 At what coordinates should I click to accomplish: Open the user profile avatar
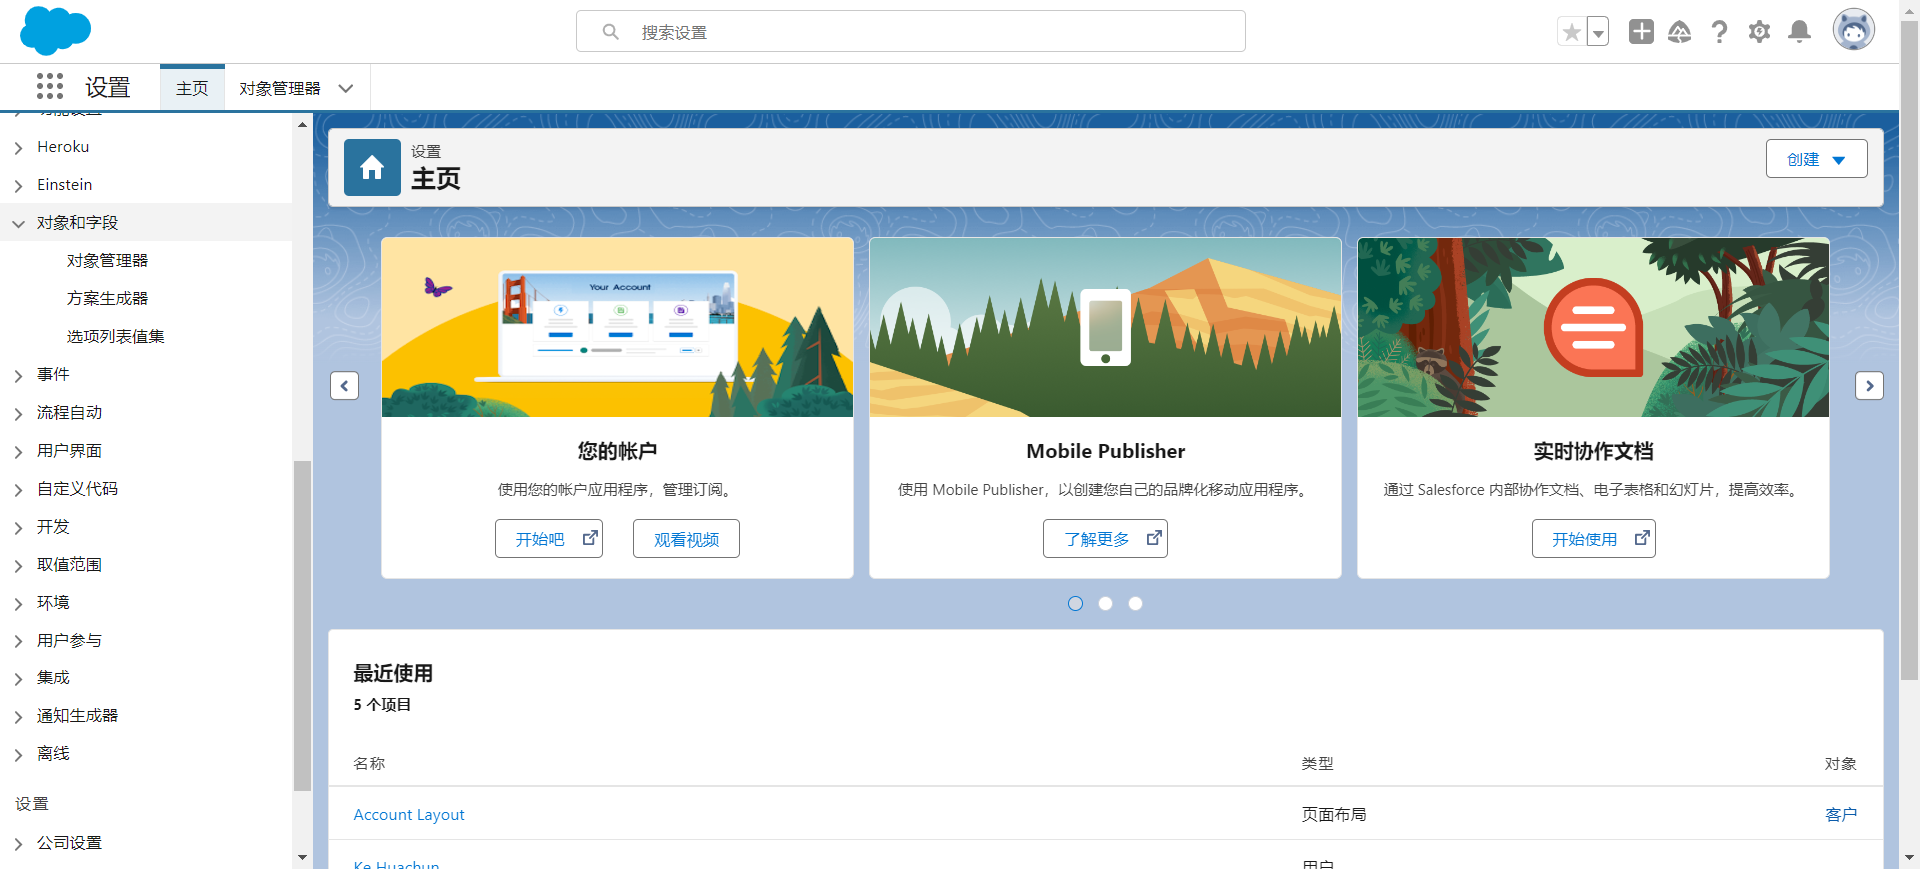1853,30
